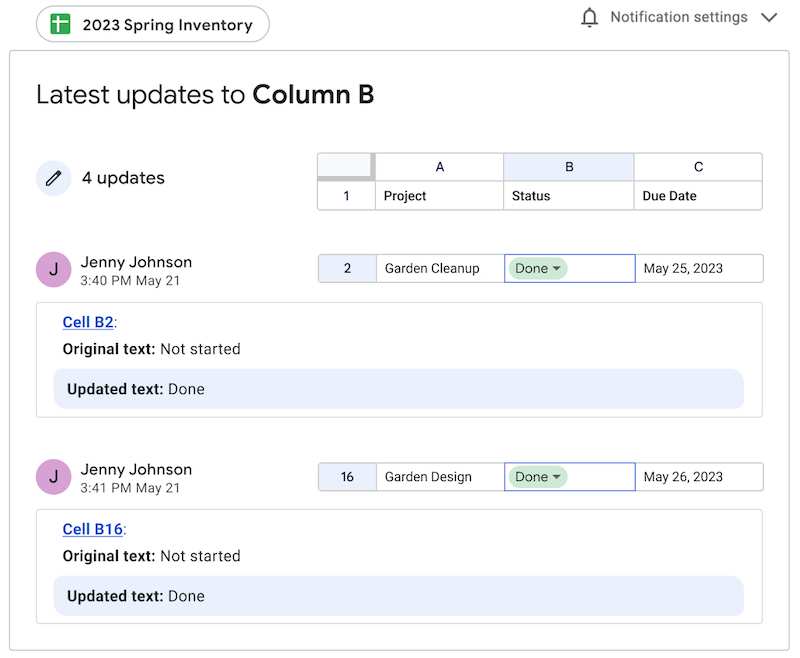Click Jenny Johnson's avatar at 3:40 PM
The width and height of the screenshot is (800, 658).
(x=54, y=269)
